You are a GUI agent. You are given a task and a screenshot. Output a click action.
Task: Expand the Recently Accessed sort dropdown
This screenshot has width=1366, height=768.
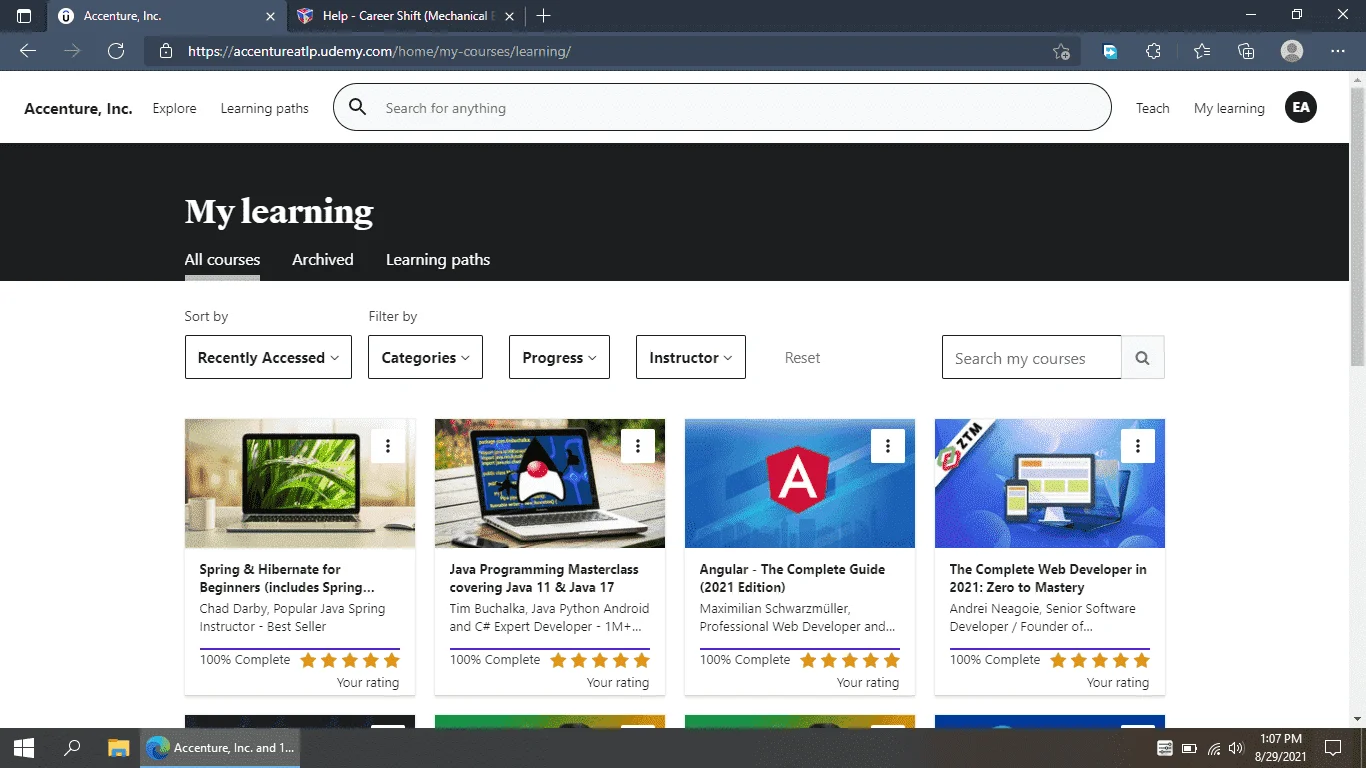pos(268,357)
